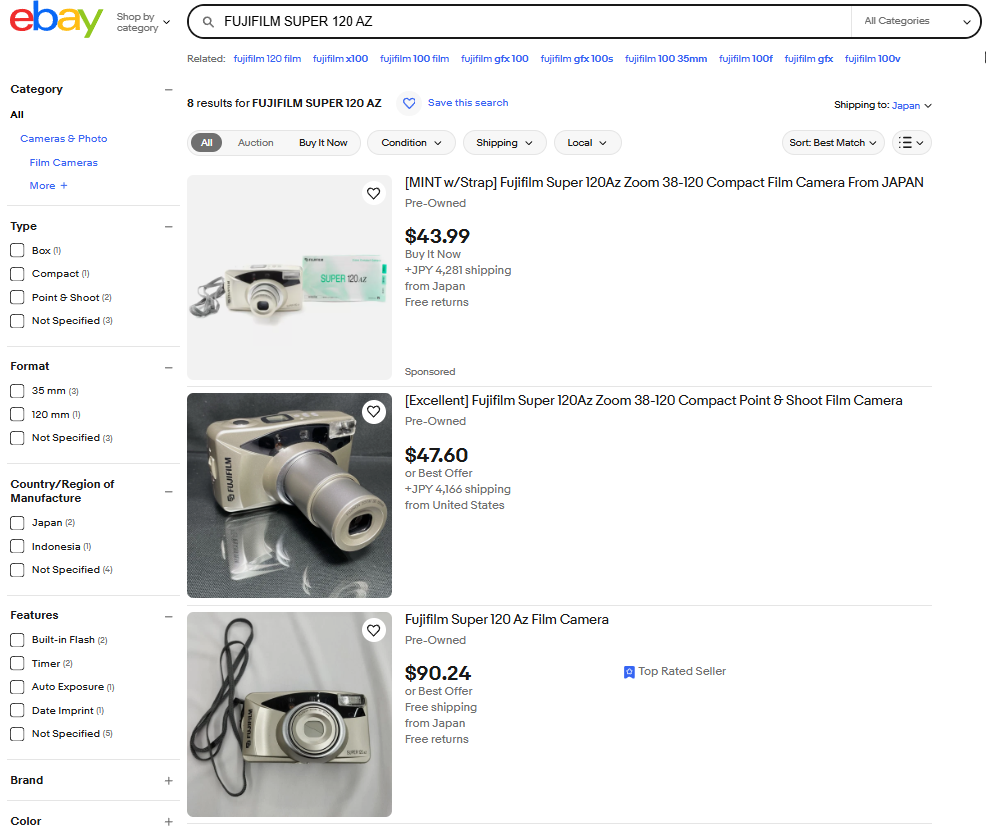The image size is (986, 827).
Task: Click the related search fujifilm 100 35mm
Action: 666,58
